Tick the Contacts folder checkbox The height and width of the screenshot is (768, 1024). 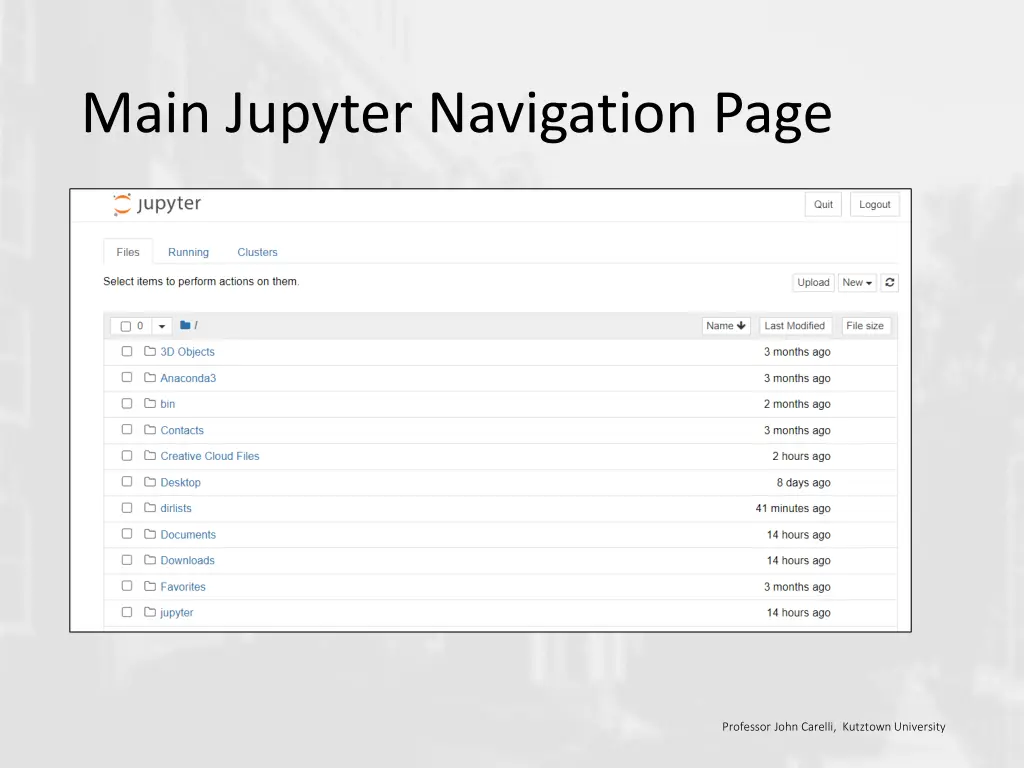[x=127, y=430]
